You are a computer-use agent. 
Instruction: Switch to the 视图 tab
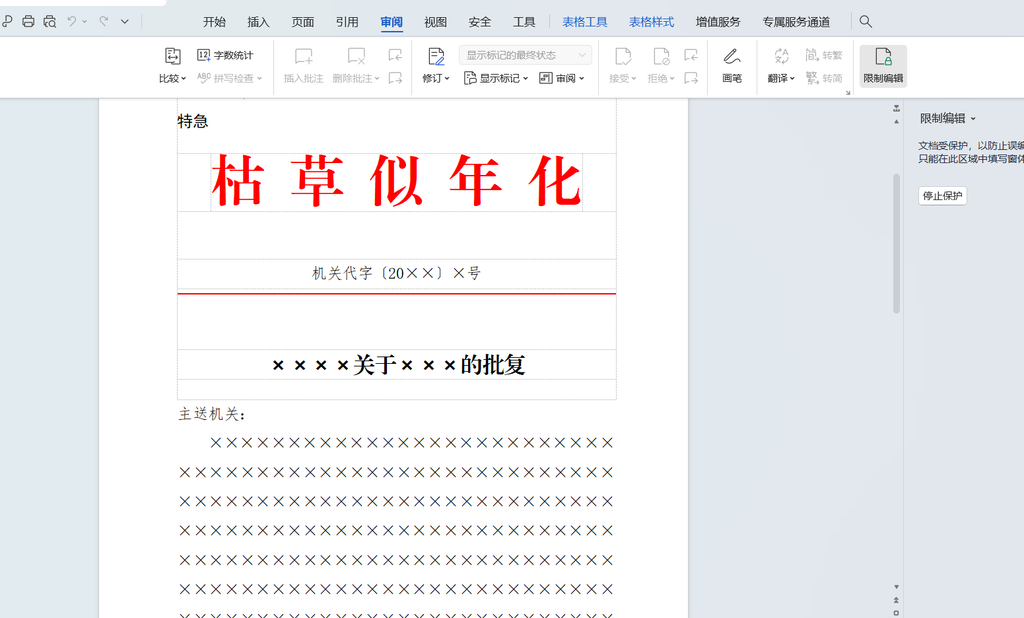click(x=436, y=22)
